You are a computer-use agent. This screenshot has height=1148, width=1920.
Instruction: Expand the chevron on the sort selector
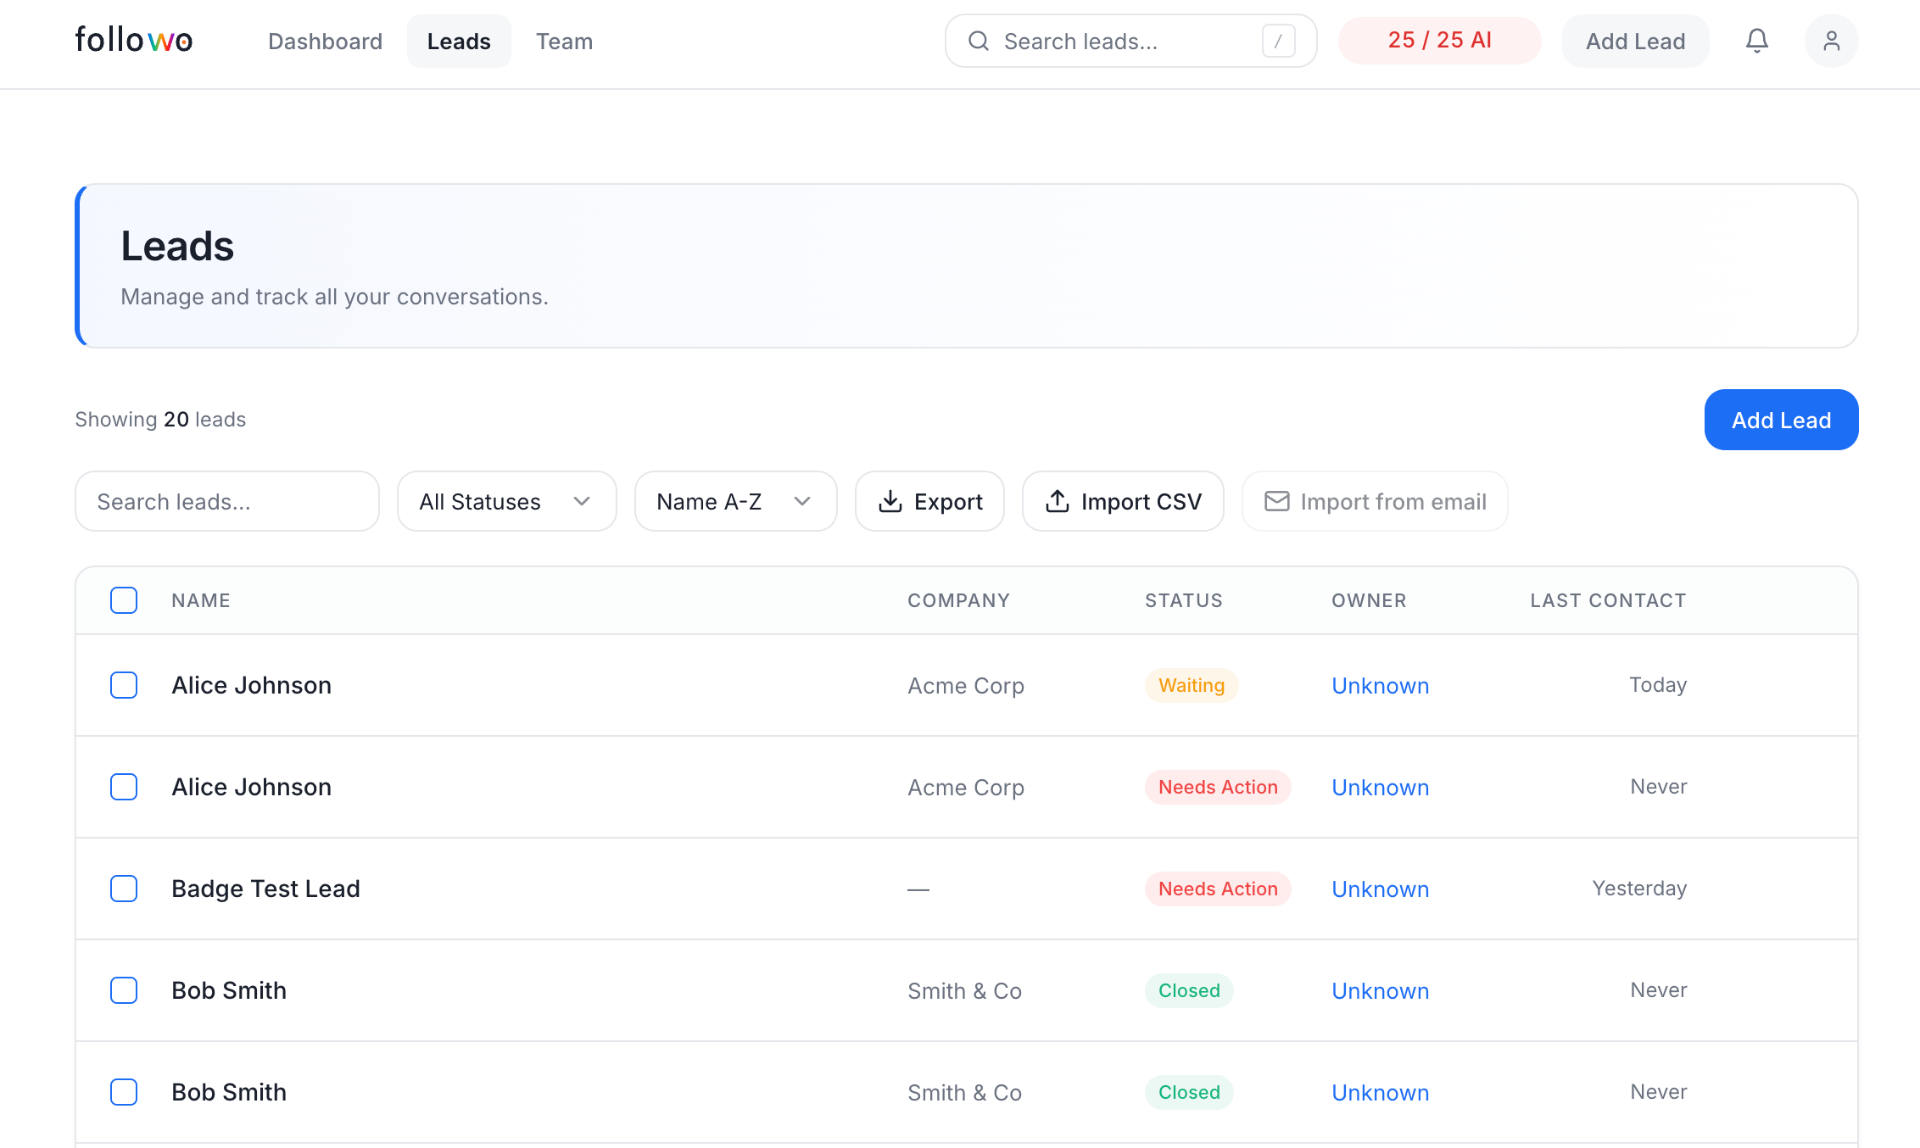point(803,501)
